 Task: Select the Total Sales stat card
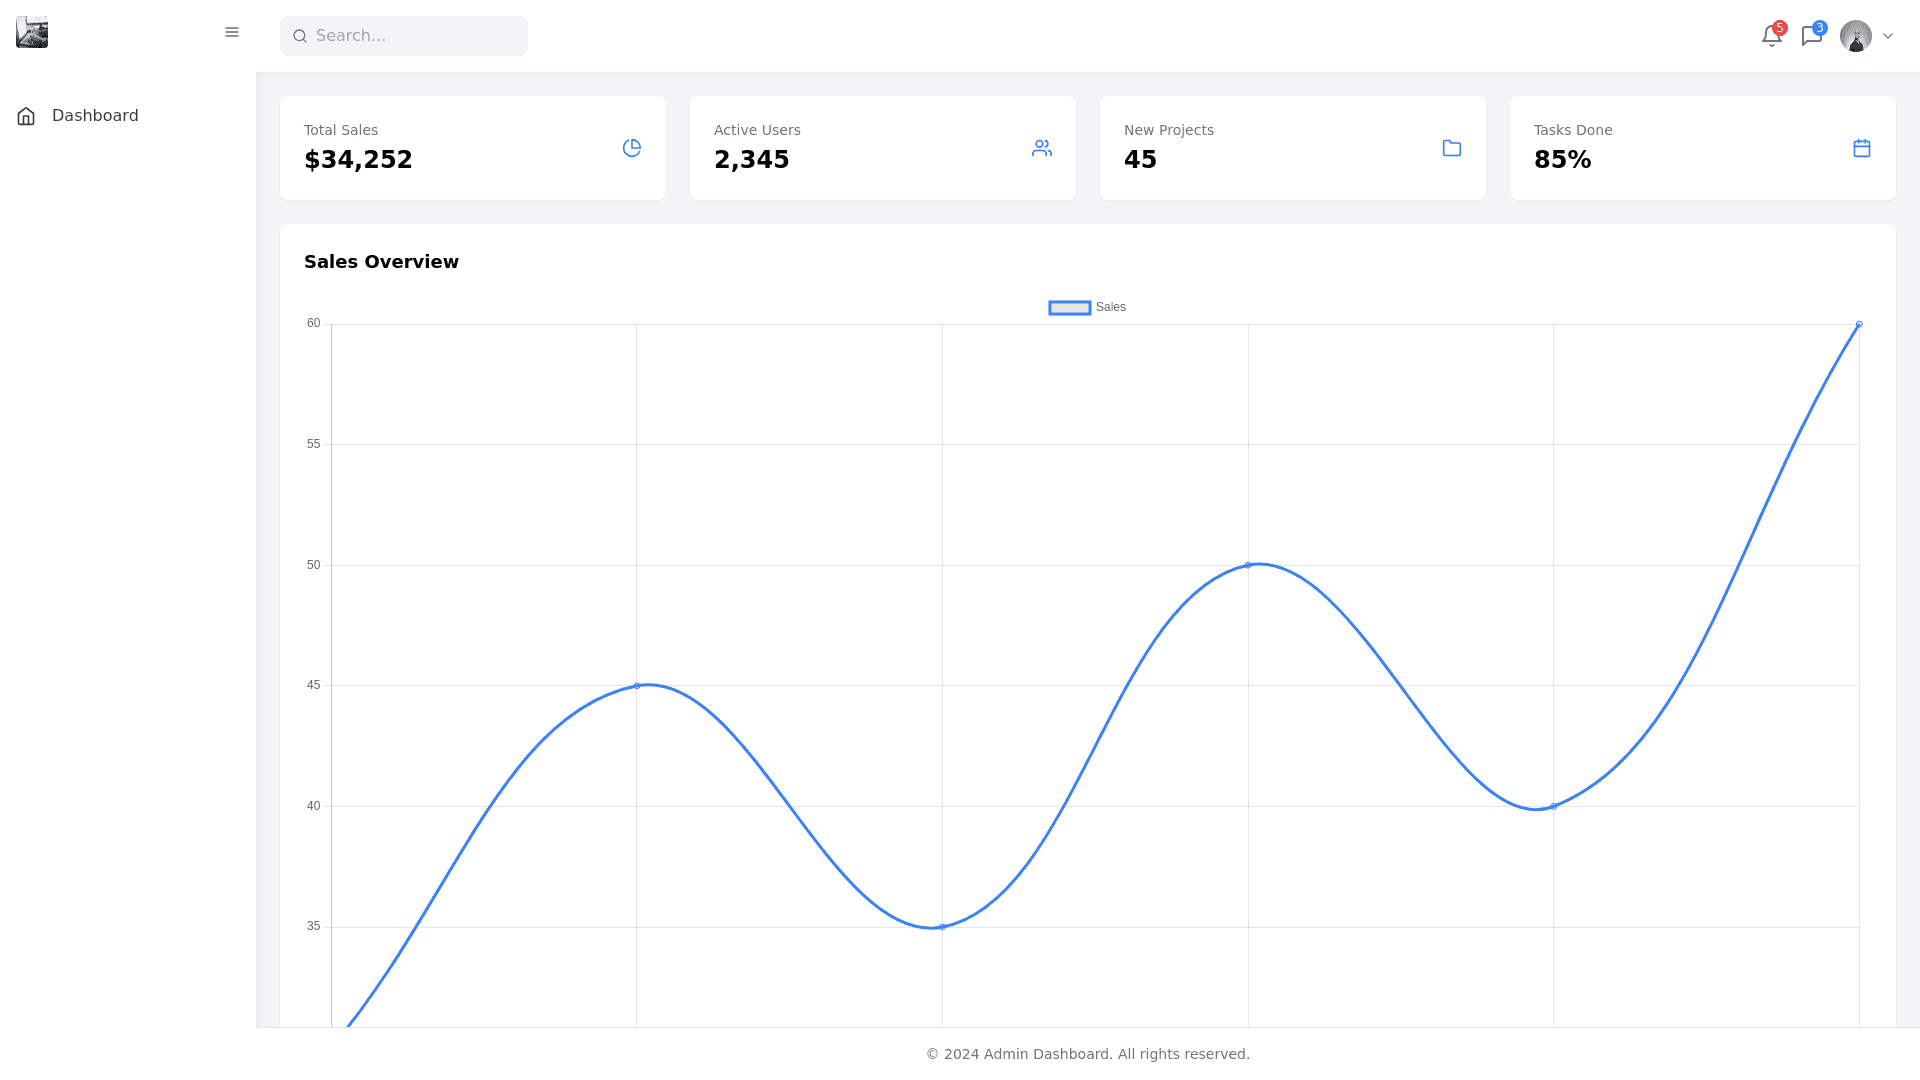[472, 148]
